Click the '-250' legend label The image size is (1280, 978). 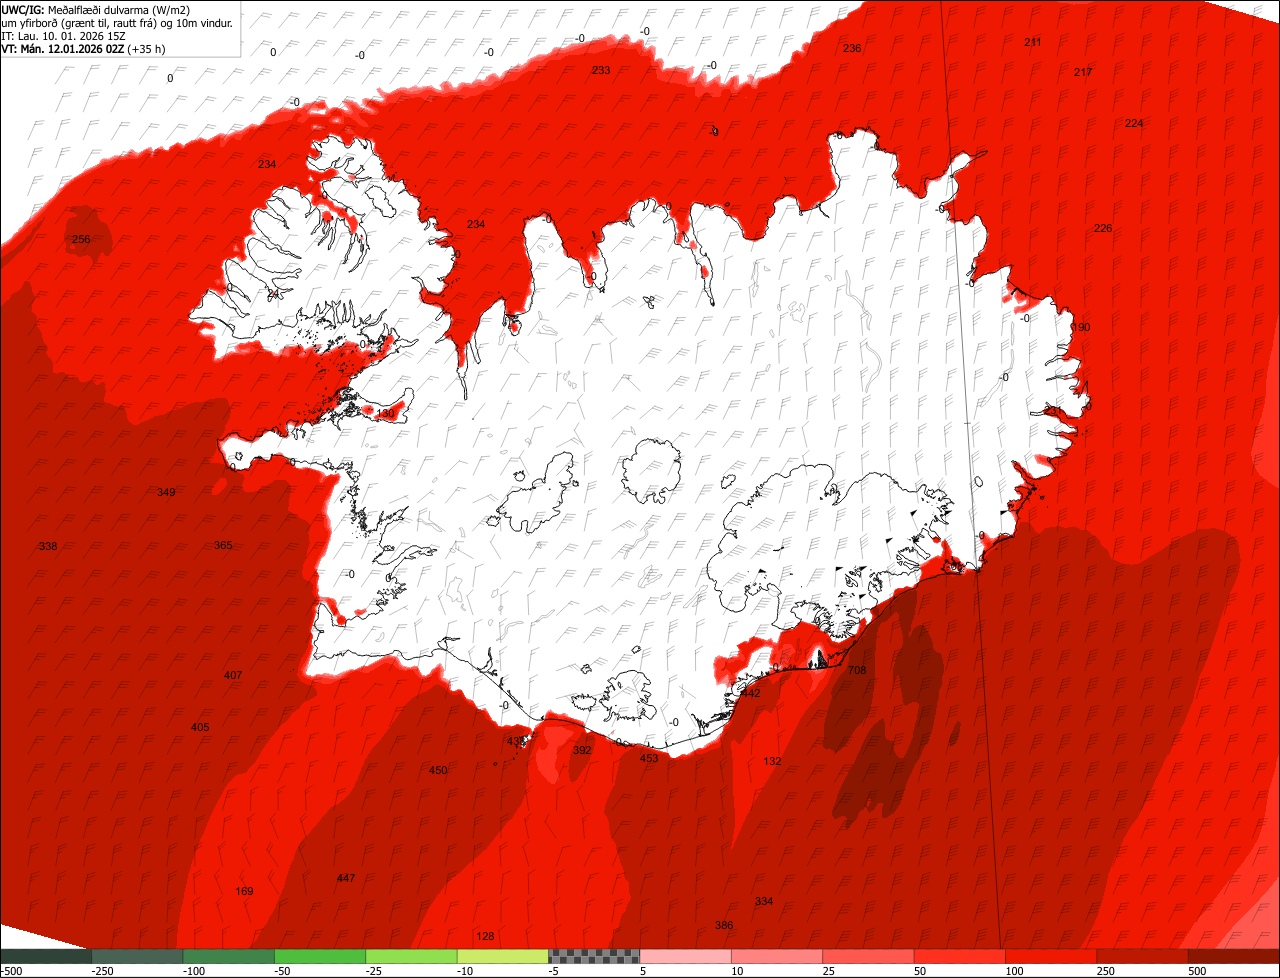[x=102, y=971]
